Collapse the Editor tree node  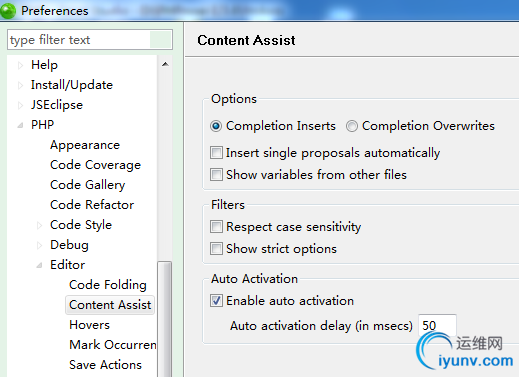39,265
